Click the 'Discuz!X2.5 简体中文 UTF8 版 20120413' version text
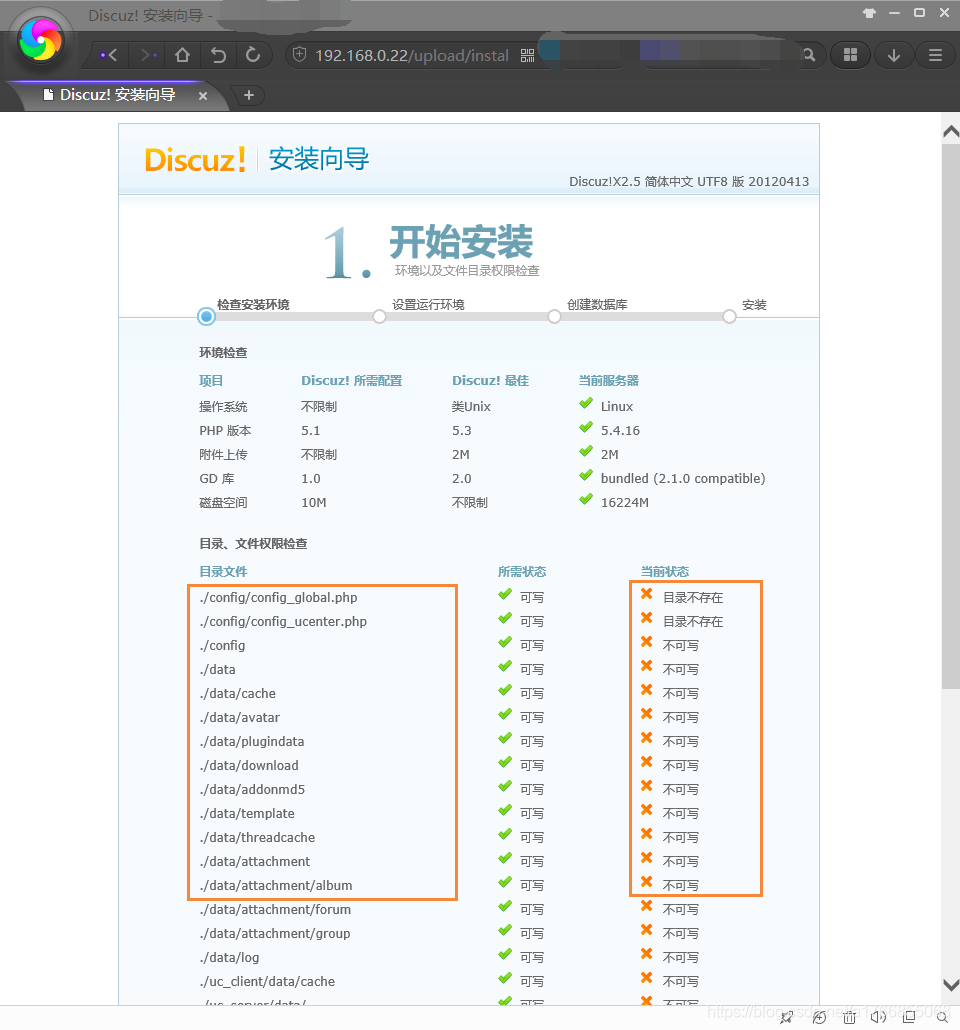The width and height of the screenshot is (960, 1030). (689, 181)
